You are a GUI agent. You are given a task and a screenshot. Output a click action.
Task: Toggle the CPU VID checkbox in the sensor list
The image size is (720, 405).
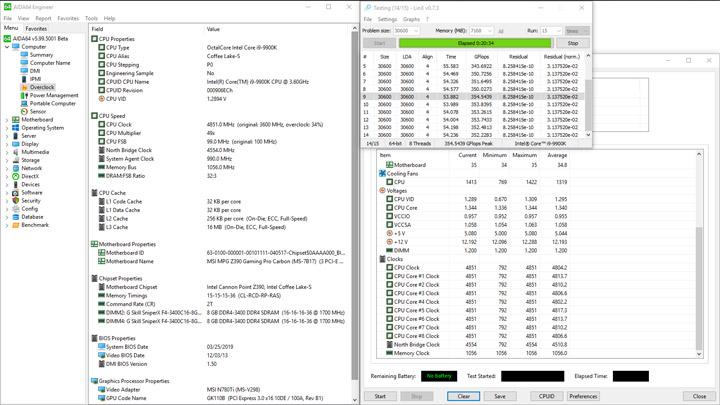pos(389,199)
